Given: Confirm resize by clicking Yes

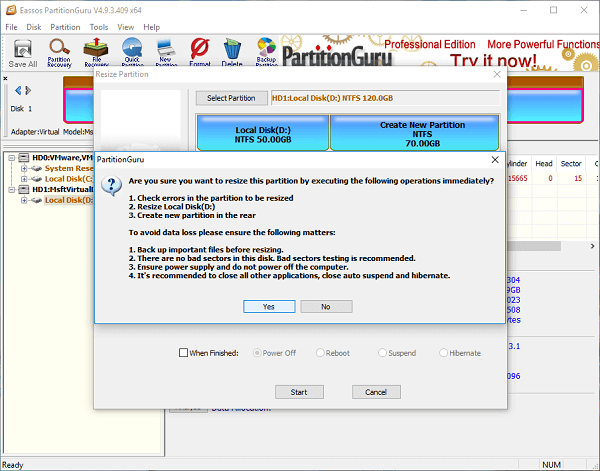Looking at the screenshot, I should point(269,306).
